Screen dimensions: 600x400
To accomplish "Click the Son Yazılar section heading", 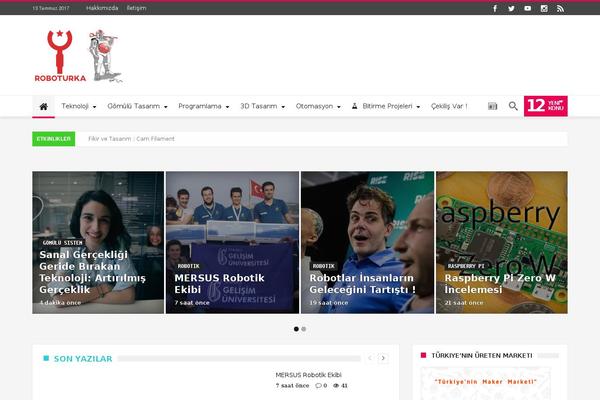I will coord(83,359).
